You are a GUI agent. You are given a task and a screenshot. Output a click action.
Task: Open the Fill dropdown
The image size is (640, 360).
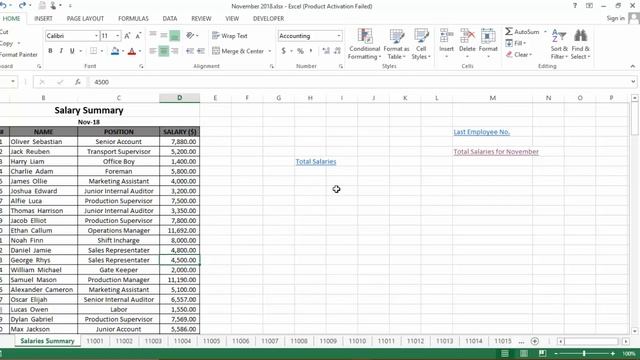tap(516, 43)
